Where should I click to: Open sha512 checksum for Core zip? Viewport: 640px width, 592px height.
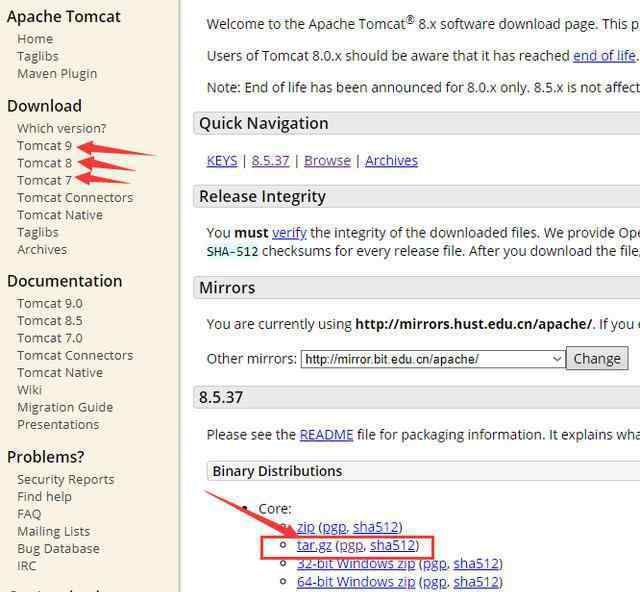(375, 527)
